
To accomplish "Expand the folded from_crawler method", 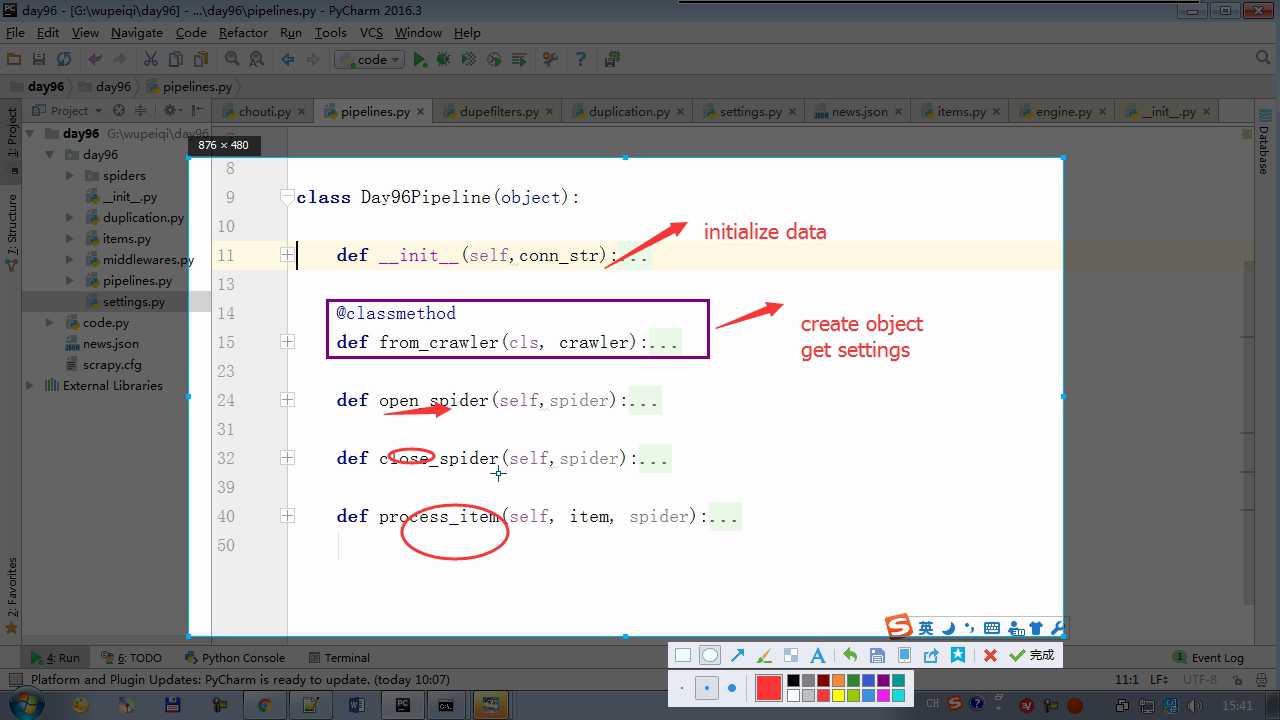I will [x=287, y=342].
